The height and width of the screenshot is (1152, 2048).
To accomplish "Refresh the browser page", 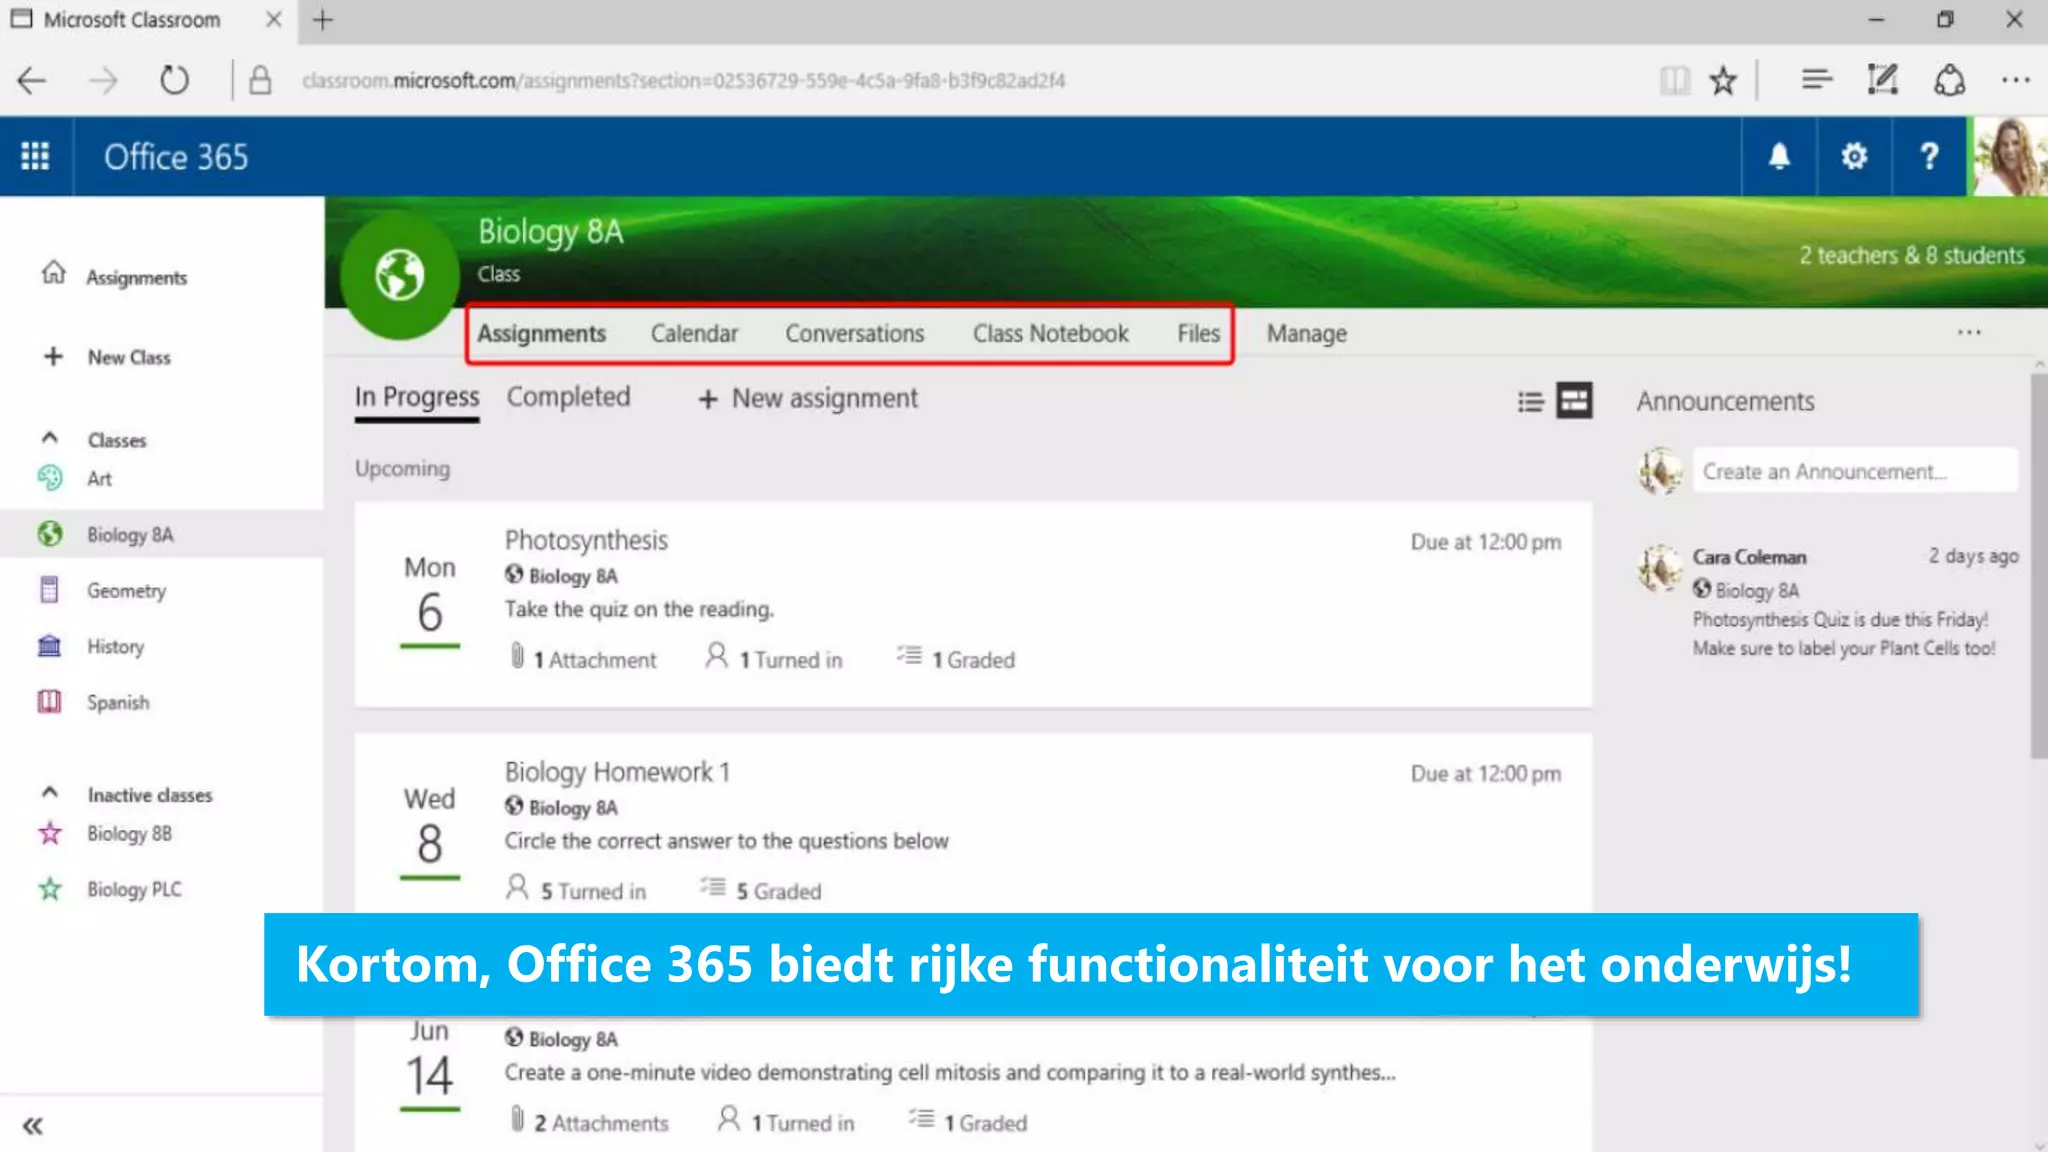I will click(x=175, y=80).
